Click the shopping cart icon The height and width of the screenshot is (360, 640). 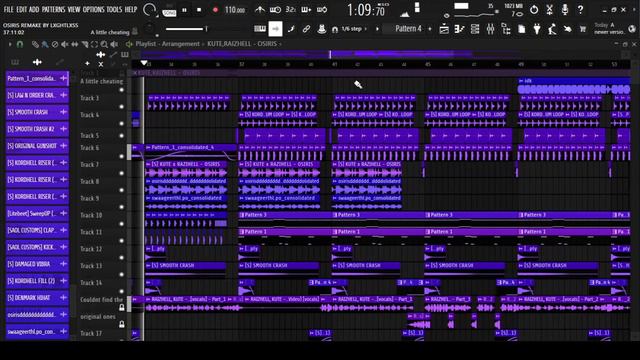coord(582,29)
